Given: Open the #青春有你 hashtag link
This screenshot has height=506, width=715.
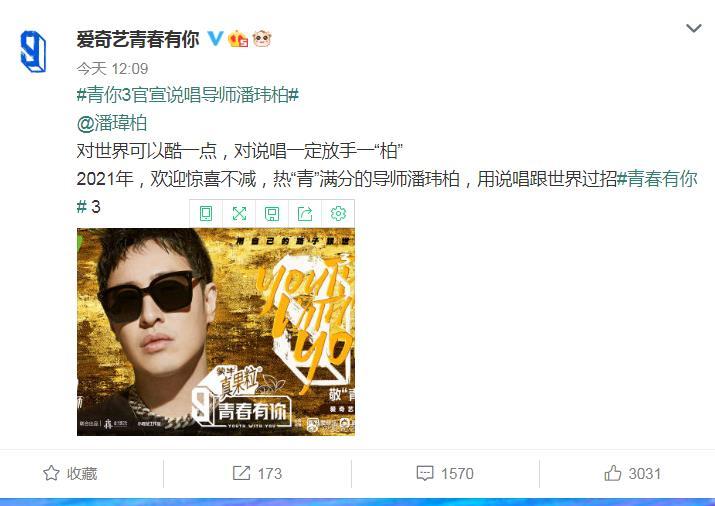Looking at the screenshot, I should [657, 178].
